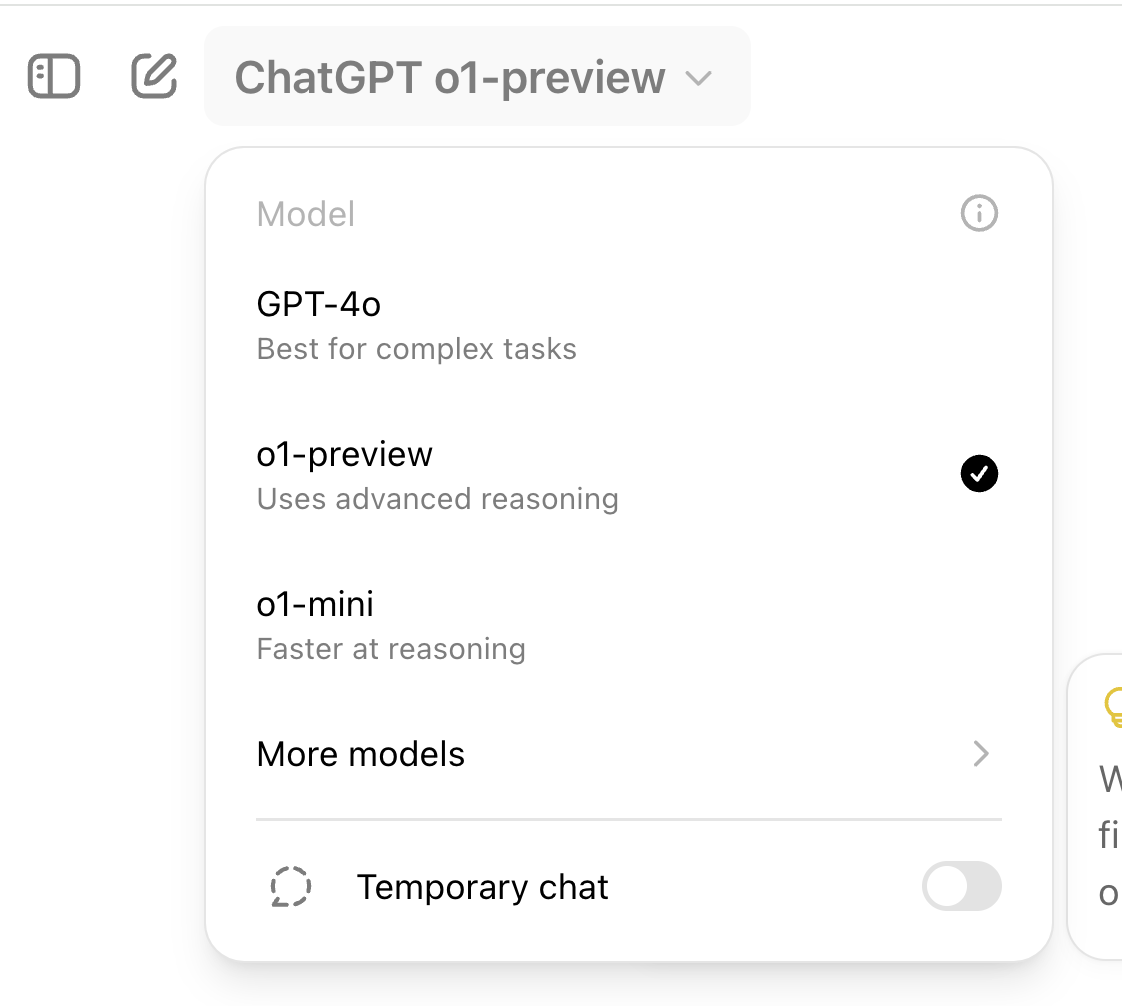The width and height of the screenshot is (1122, 1006).
Task: Expand the More models submenu arrow
Action: tap(981, 753)
